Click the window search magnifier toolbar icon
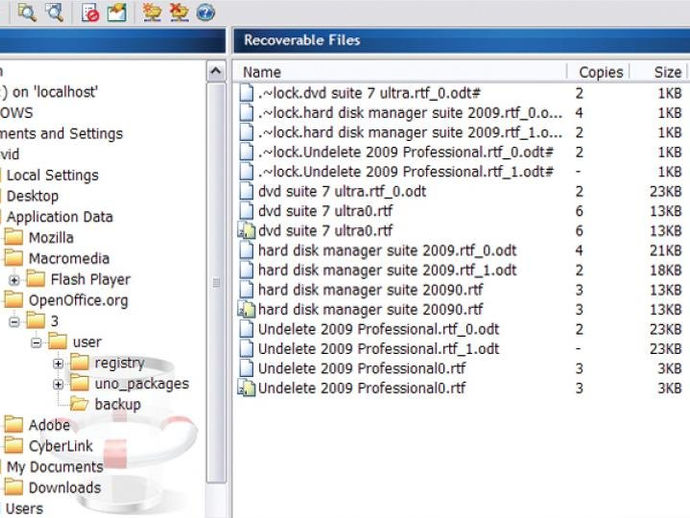This screenshot has height=518, width=690. tap(55, 12)
